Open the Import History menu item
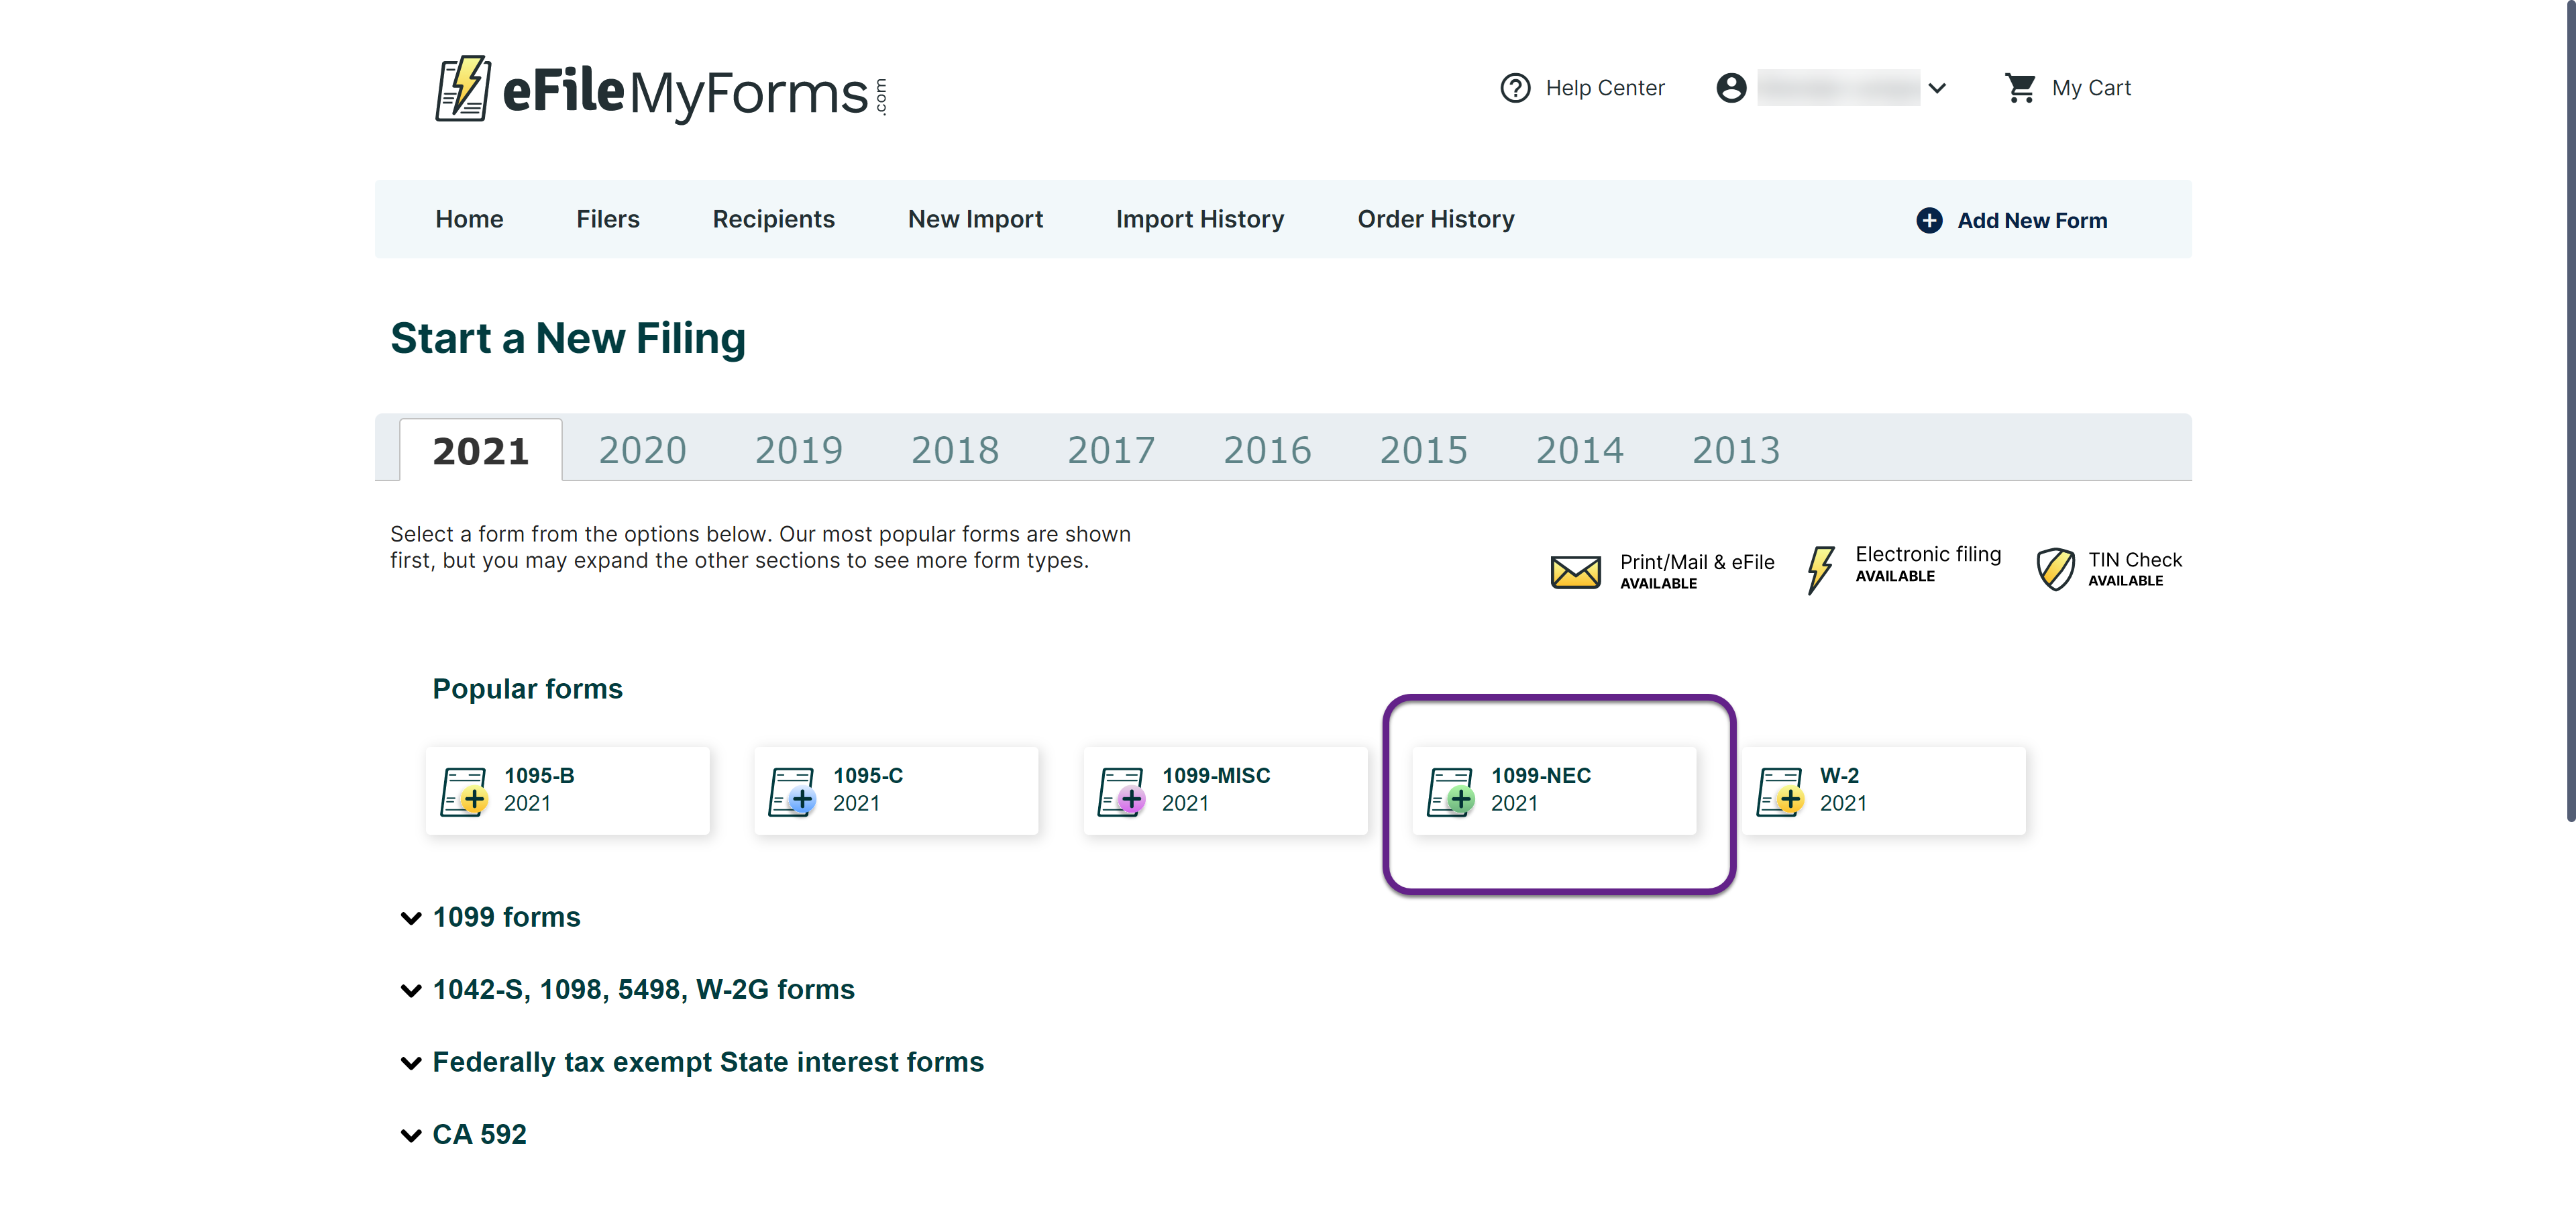The image size is (2576, 1226). click(1199, 219)
